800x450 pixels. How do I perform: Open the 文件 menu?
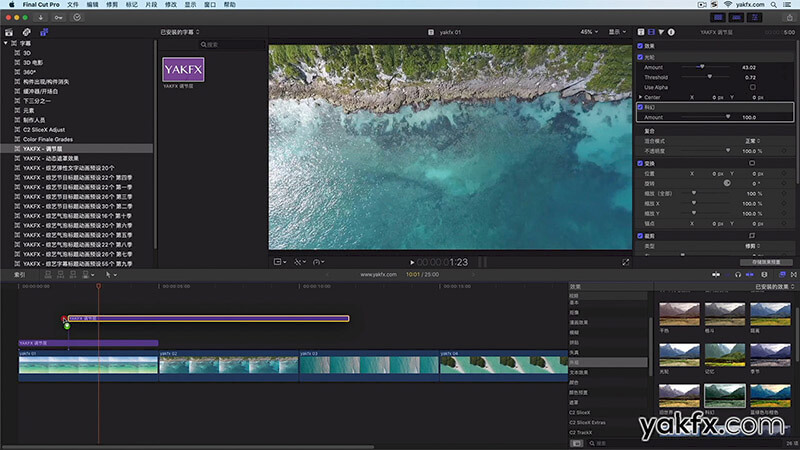(x=73, y=5)
